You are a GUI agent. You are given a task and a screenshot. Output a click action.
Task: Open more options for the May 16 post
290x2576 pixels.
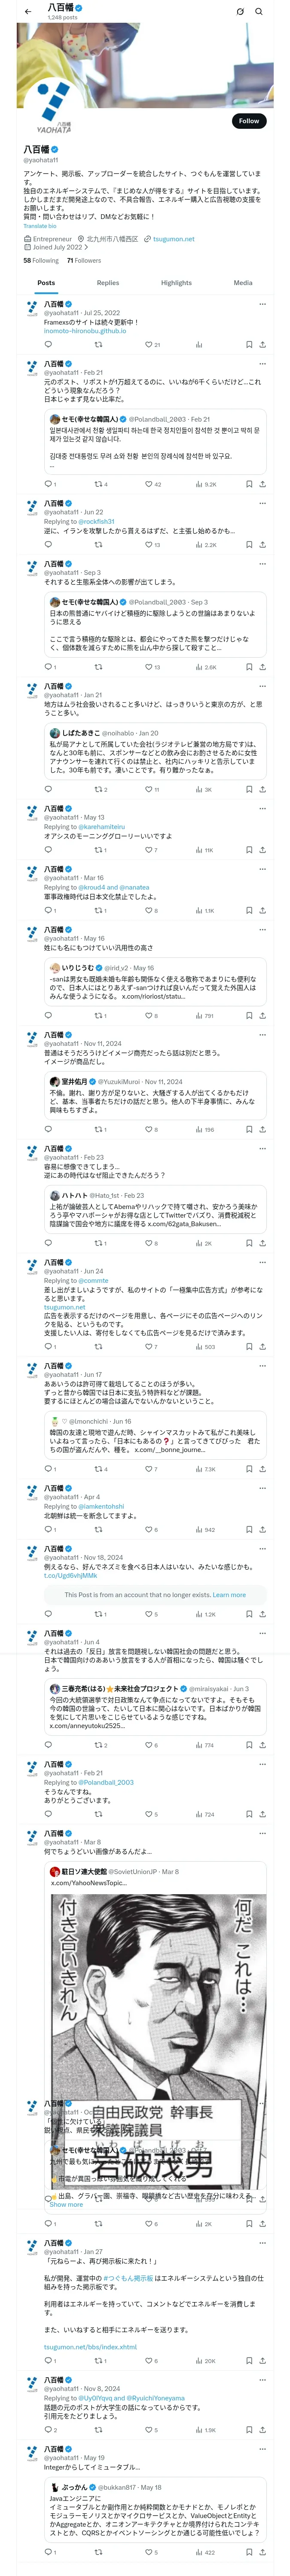click(x=262, y=930)
